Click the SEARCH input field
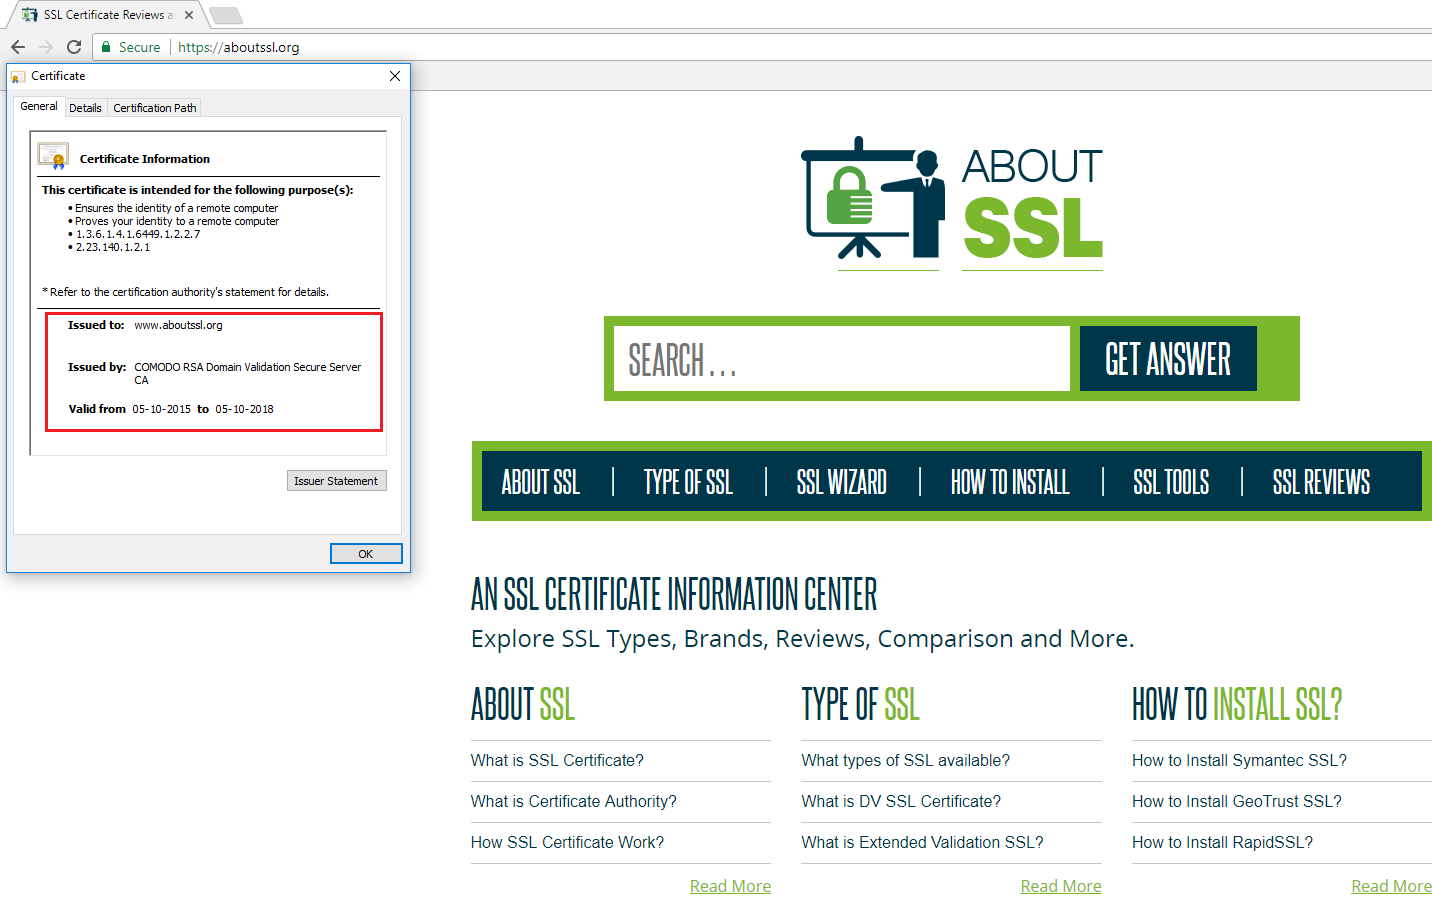The image size is (1432, 900). 841,359
